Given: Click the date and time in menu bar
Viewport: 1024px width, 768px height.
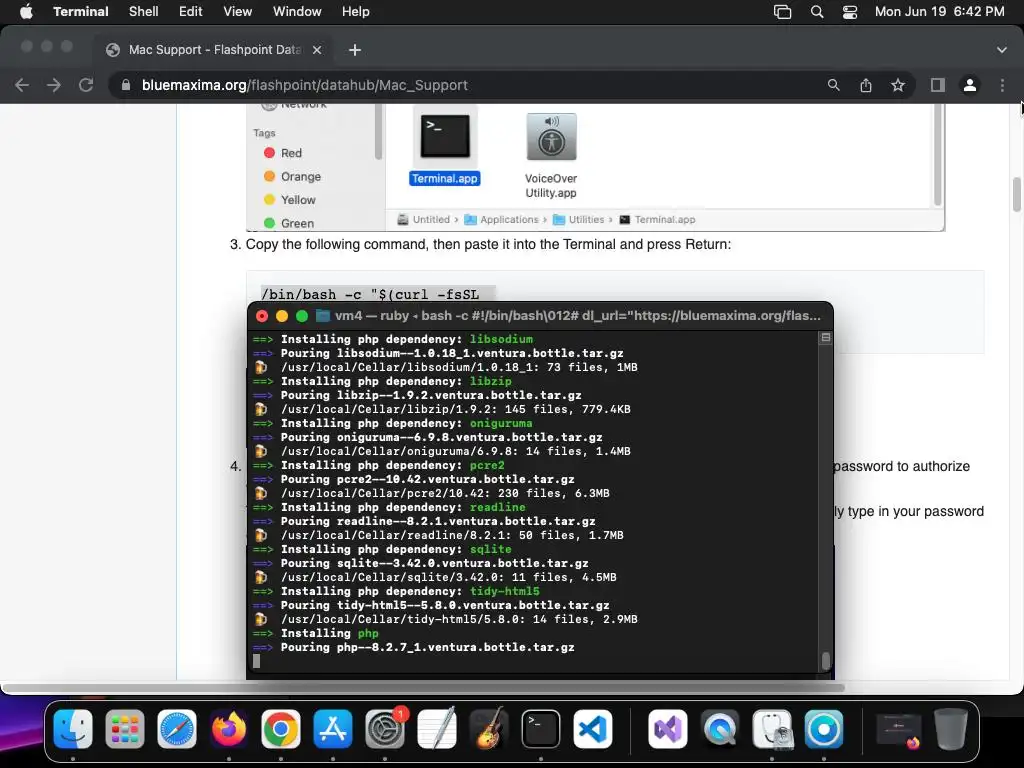Looking at the screenshot, I should 939,11.
